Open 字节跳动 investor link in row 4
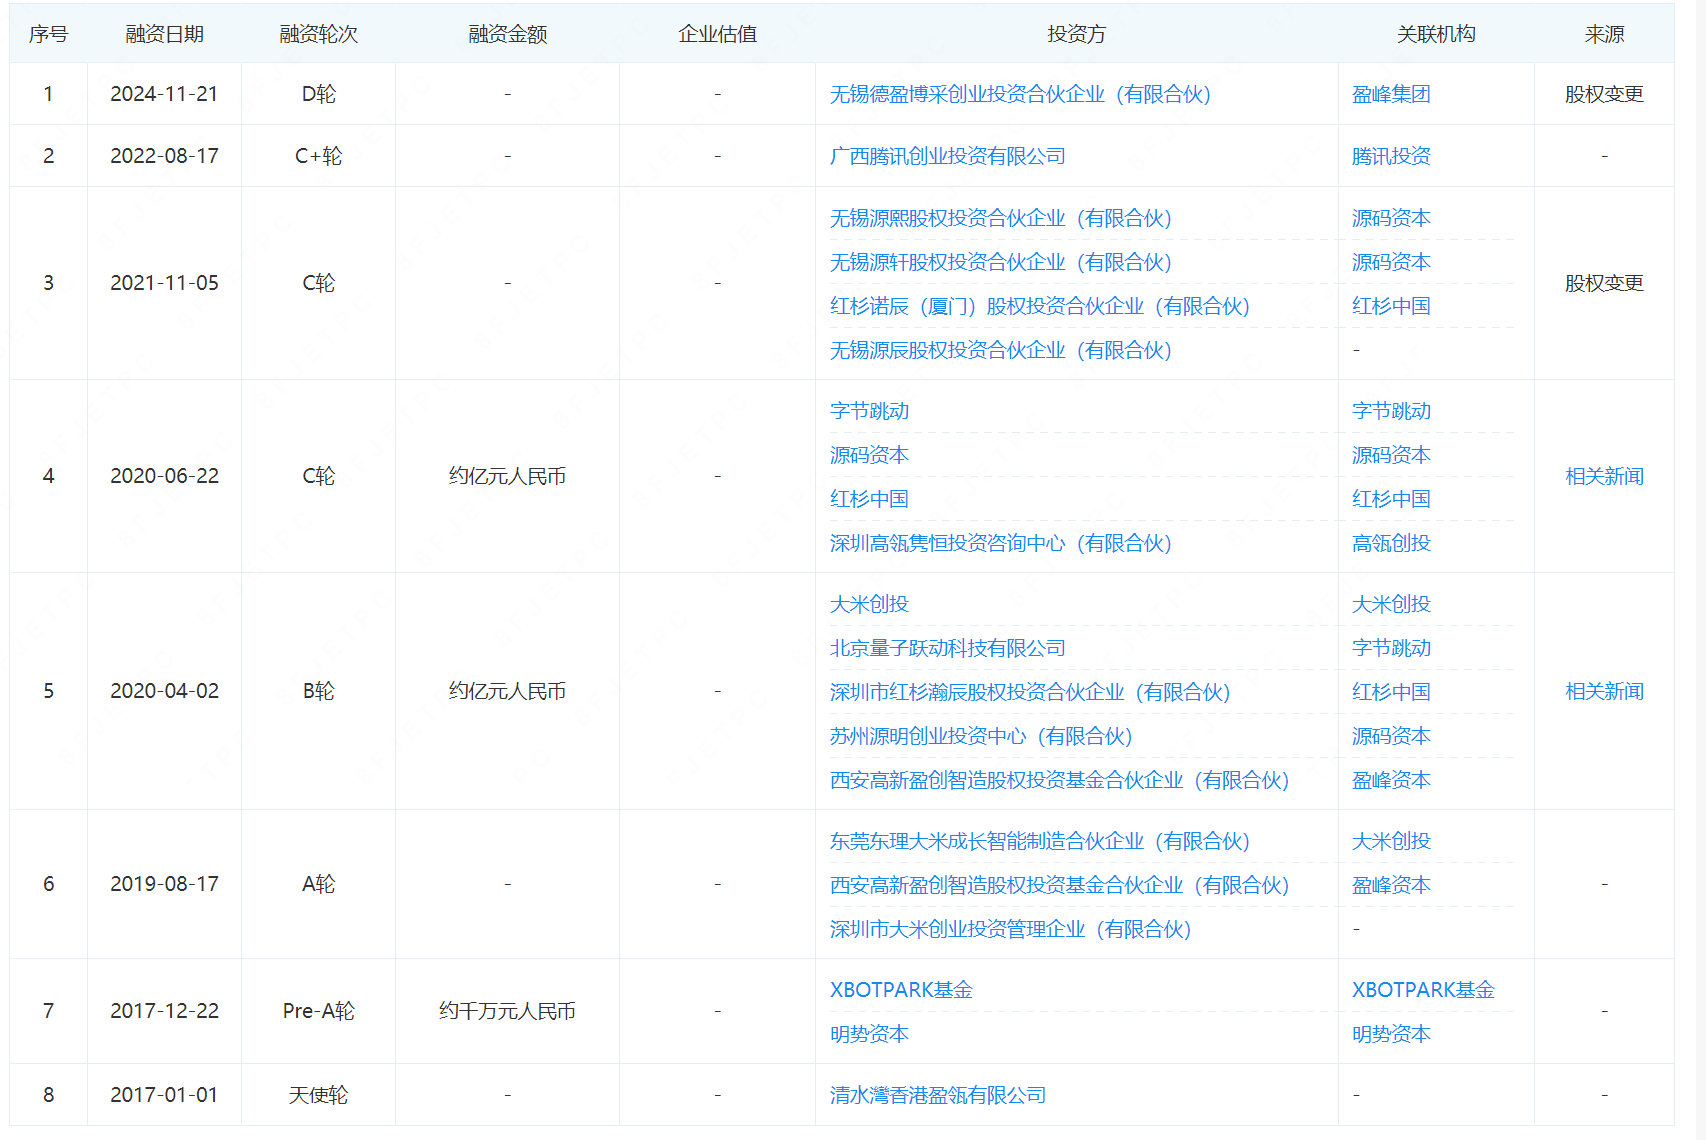1706x1140 pixels. pos(869,411)
